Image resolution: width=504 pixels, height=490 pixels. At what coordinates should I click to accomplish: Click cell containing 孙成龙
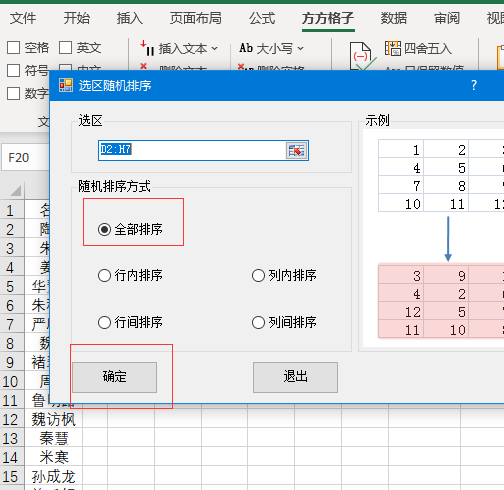(x=53, y=476)
